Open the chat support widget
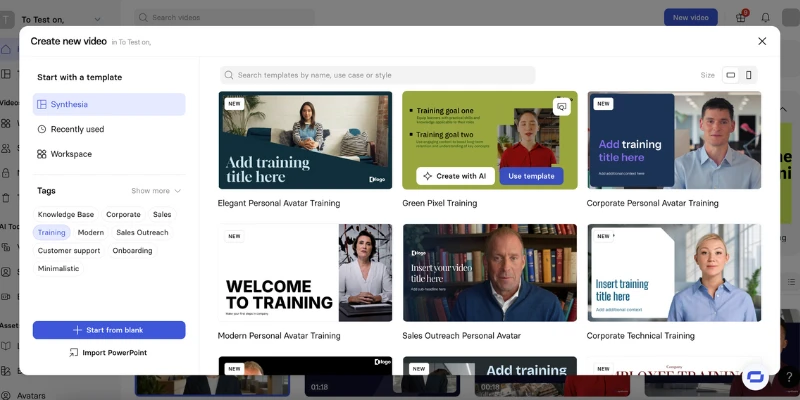The image size is (800, 400). tap(755, 377)
